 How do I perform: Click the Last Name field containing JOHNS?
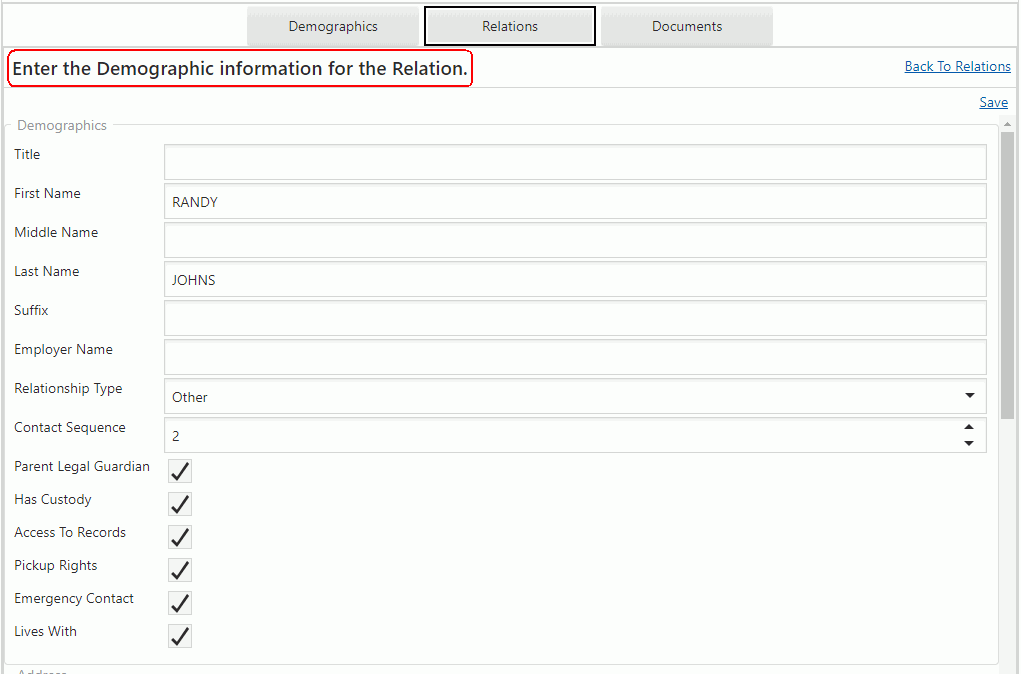[x=575, y=279]
